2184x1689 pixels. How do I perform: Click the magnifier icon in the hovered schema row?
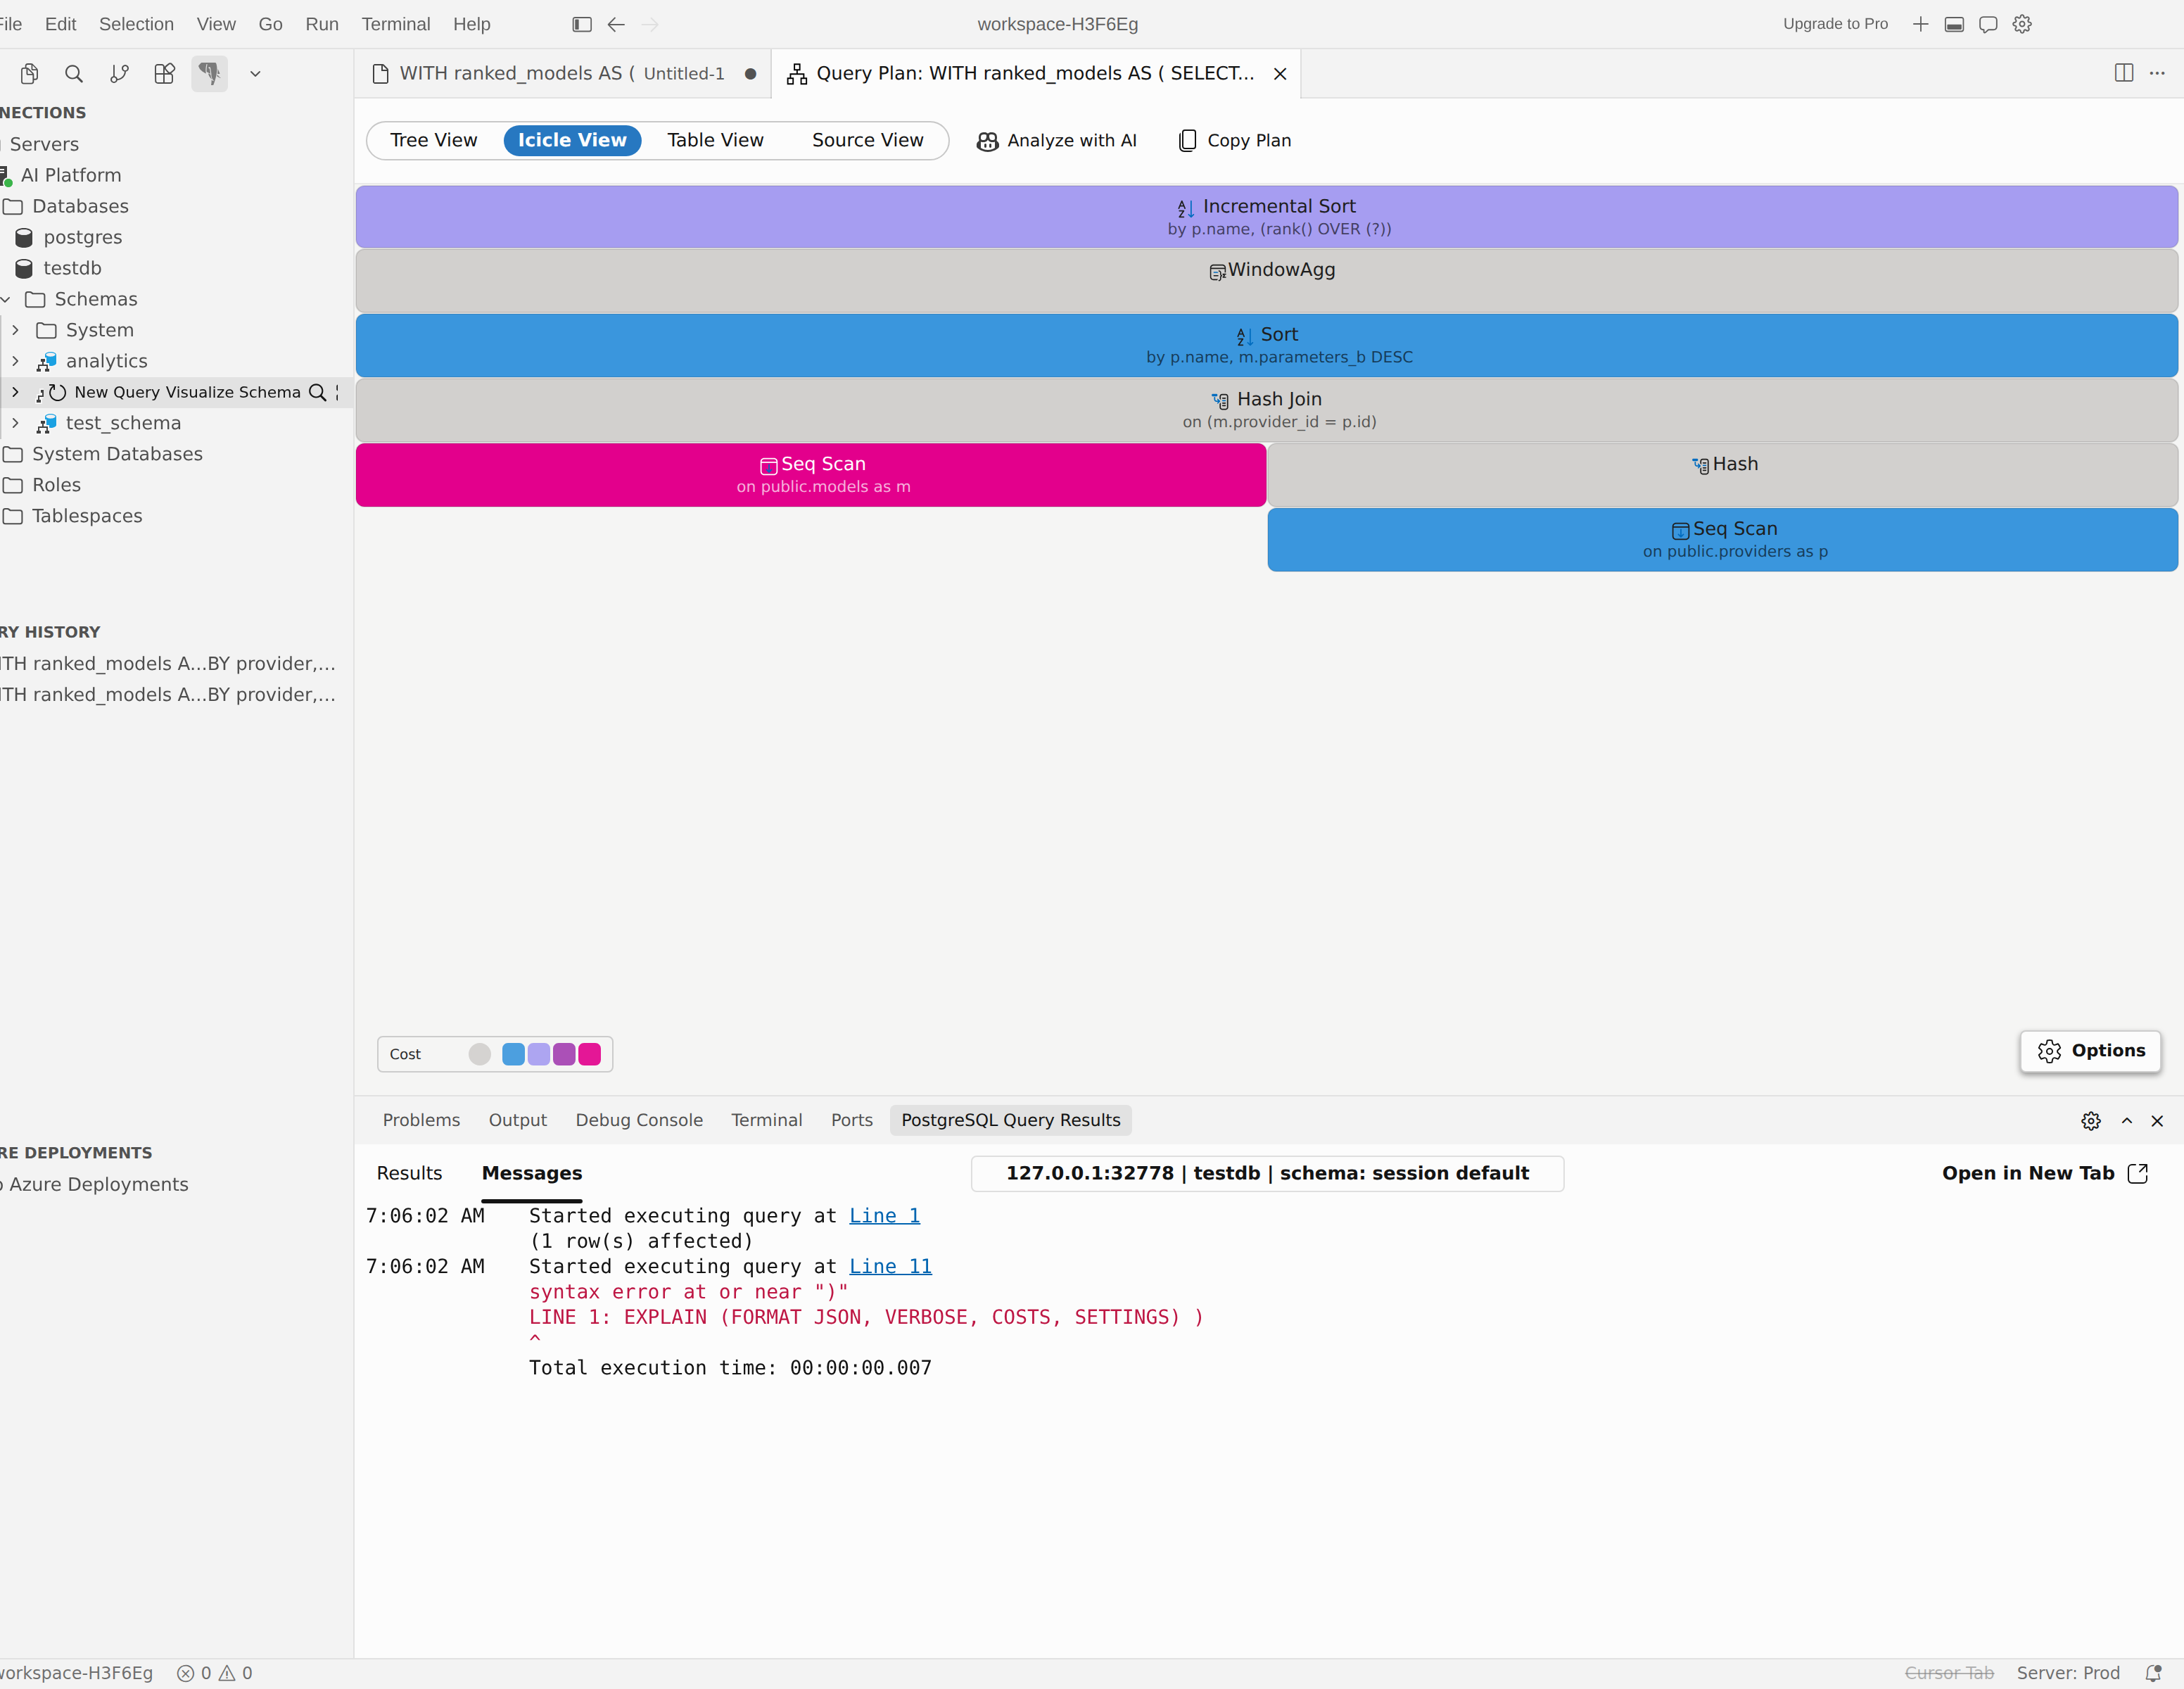[317, 392]
